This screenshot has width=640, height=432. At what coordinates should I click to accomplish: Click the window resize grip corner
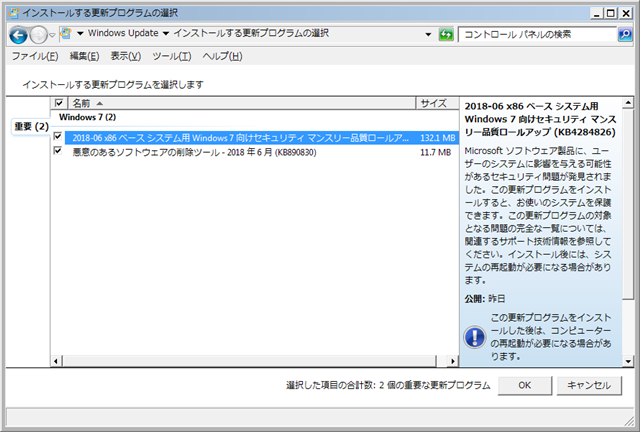[629, 421]
